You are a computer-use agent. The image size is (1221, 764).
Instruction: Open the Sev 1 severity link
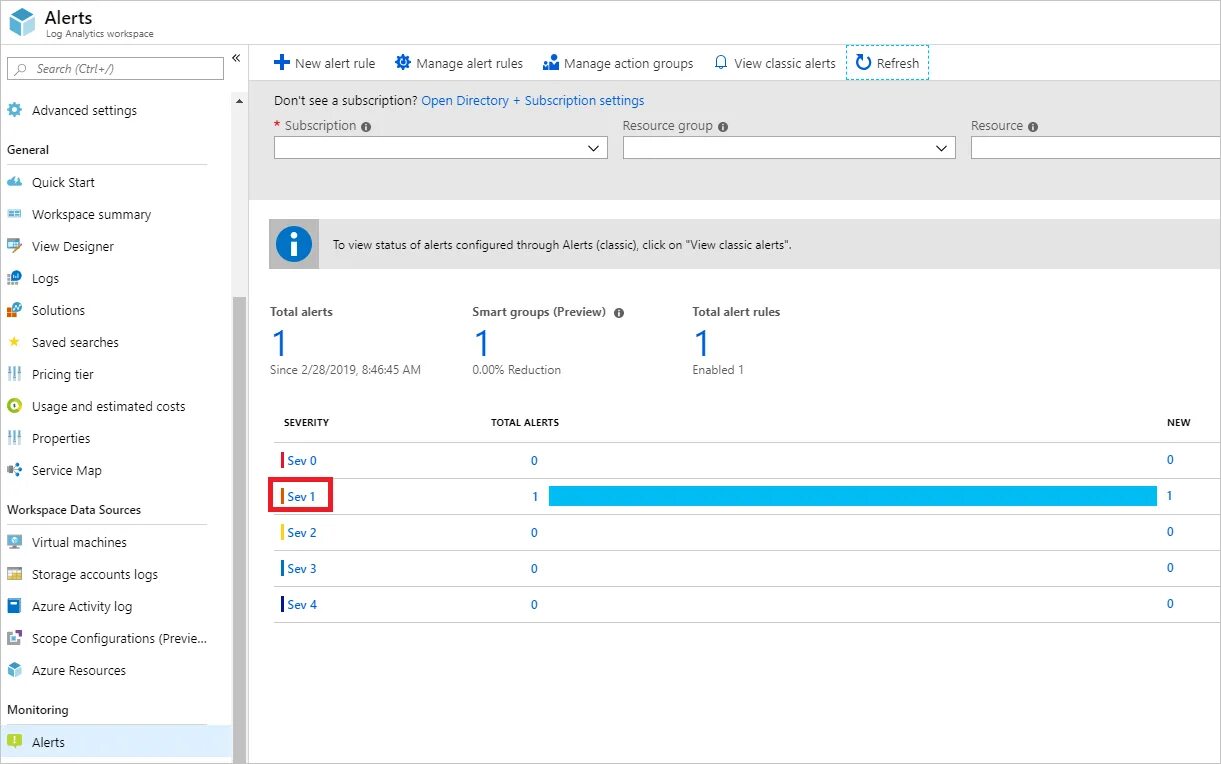point(301,496)
